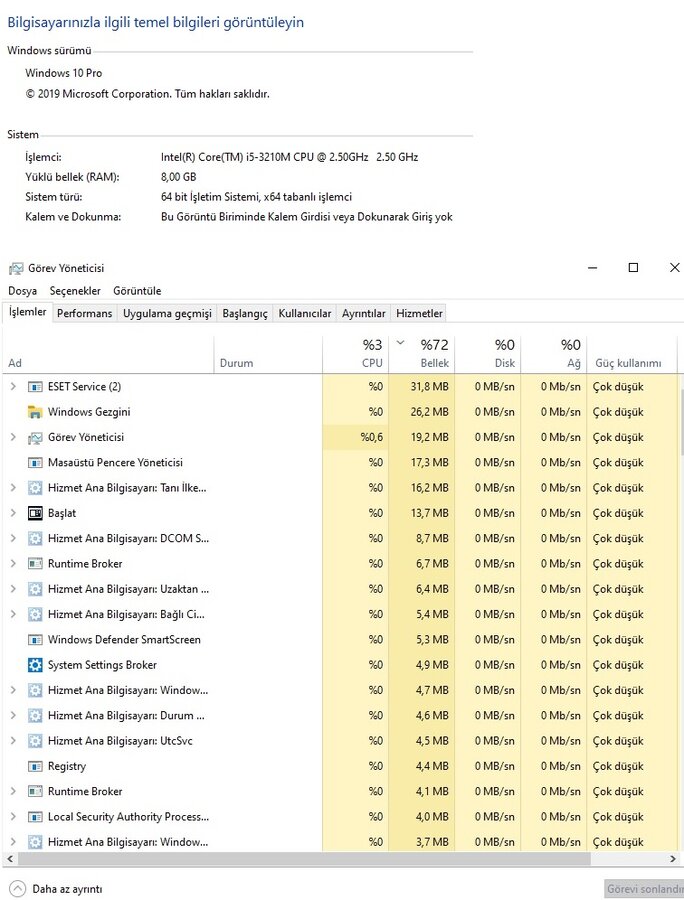Click the Windows Defender SmartScreen icon
Image resolution: width=684 pixels, height=900 pixels.
coord(35,639)
